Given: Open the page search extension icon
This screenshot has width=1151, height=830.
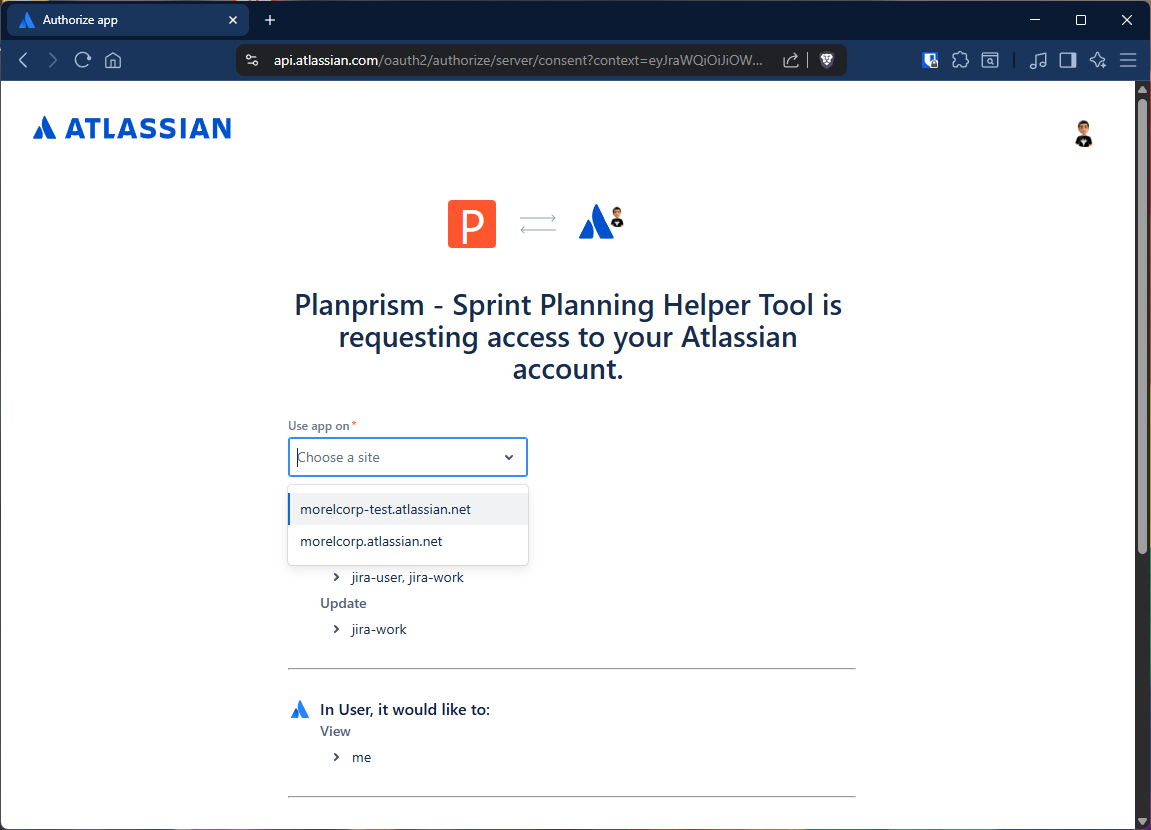Looking at the screenshot, I should click(990, 60).
